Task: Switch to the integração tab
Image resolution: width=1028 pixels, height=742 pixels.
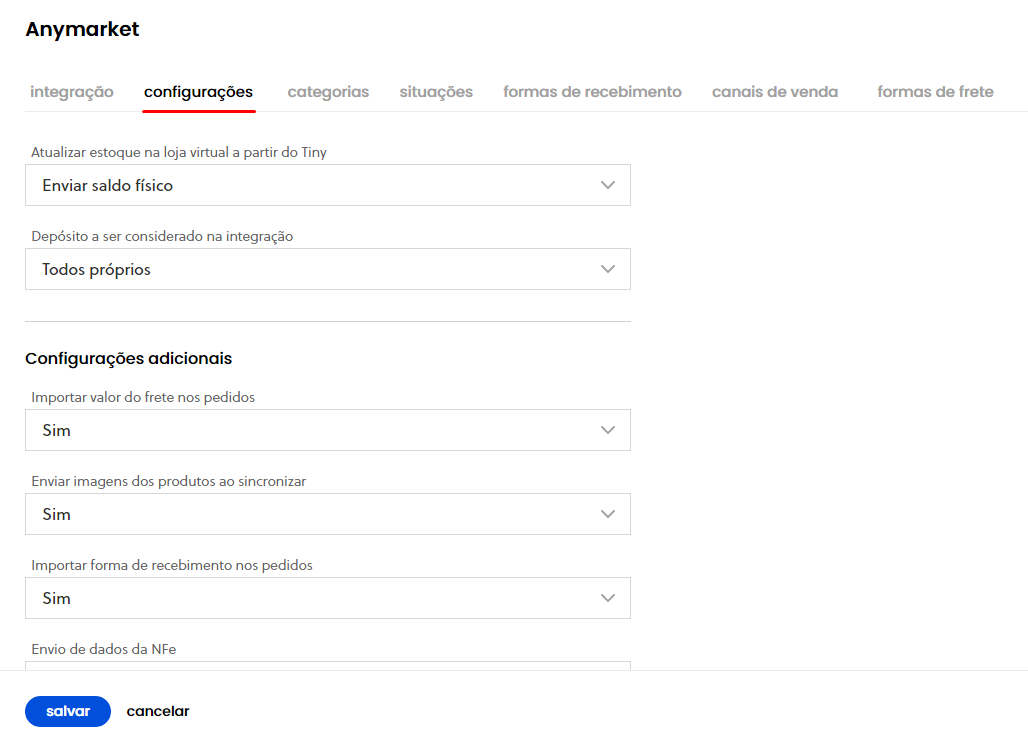Action: [x=71, y=92]
